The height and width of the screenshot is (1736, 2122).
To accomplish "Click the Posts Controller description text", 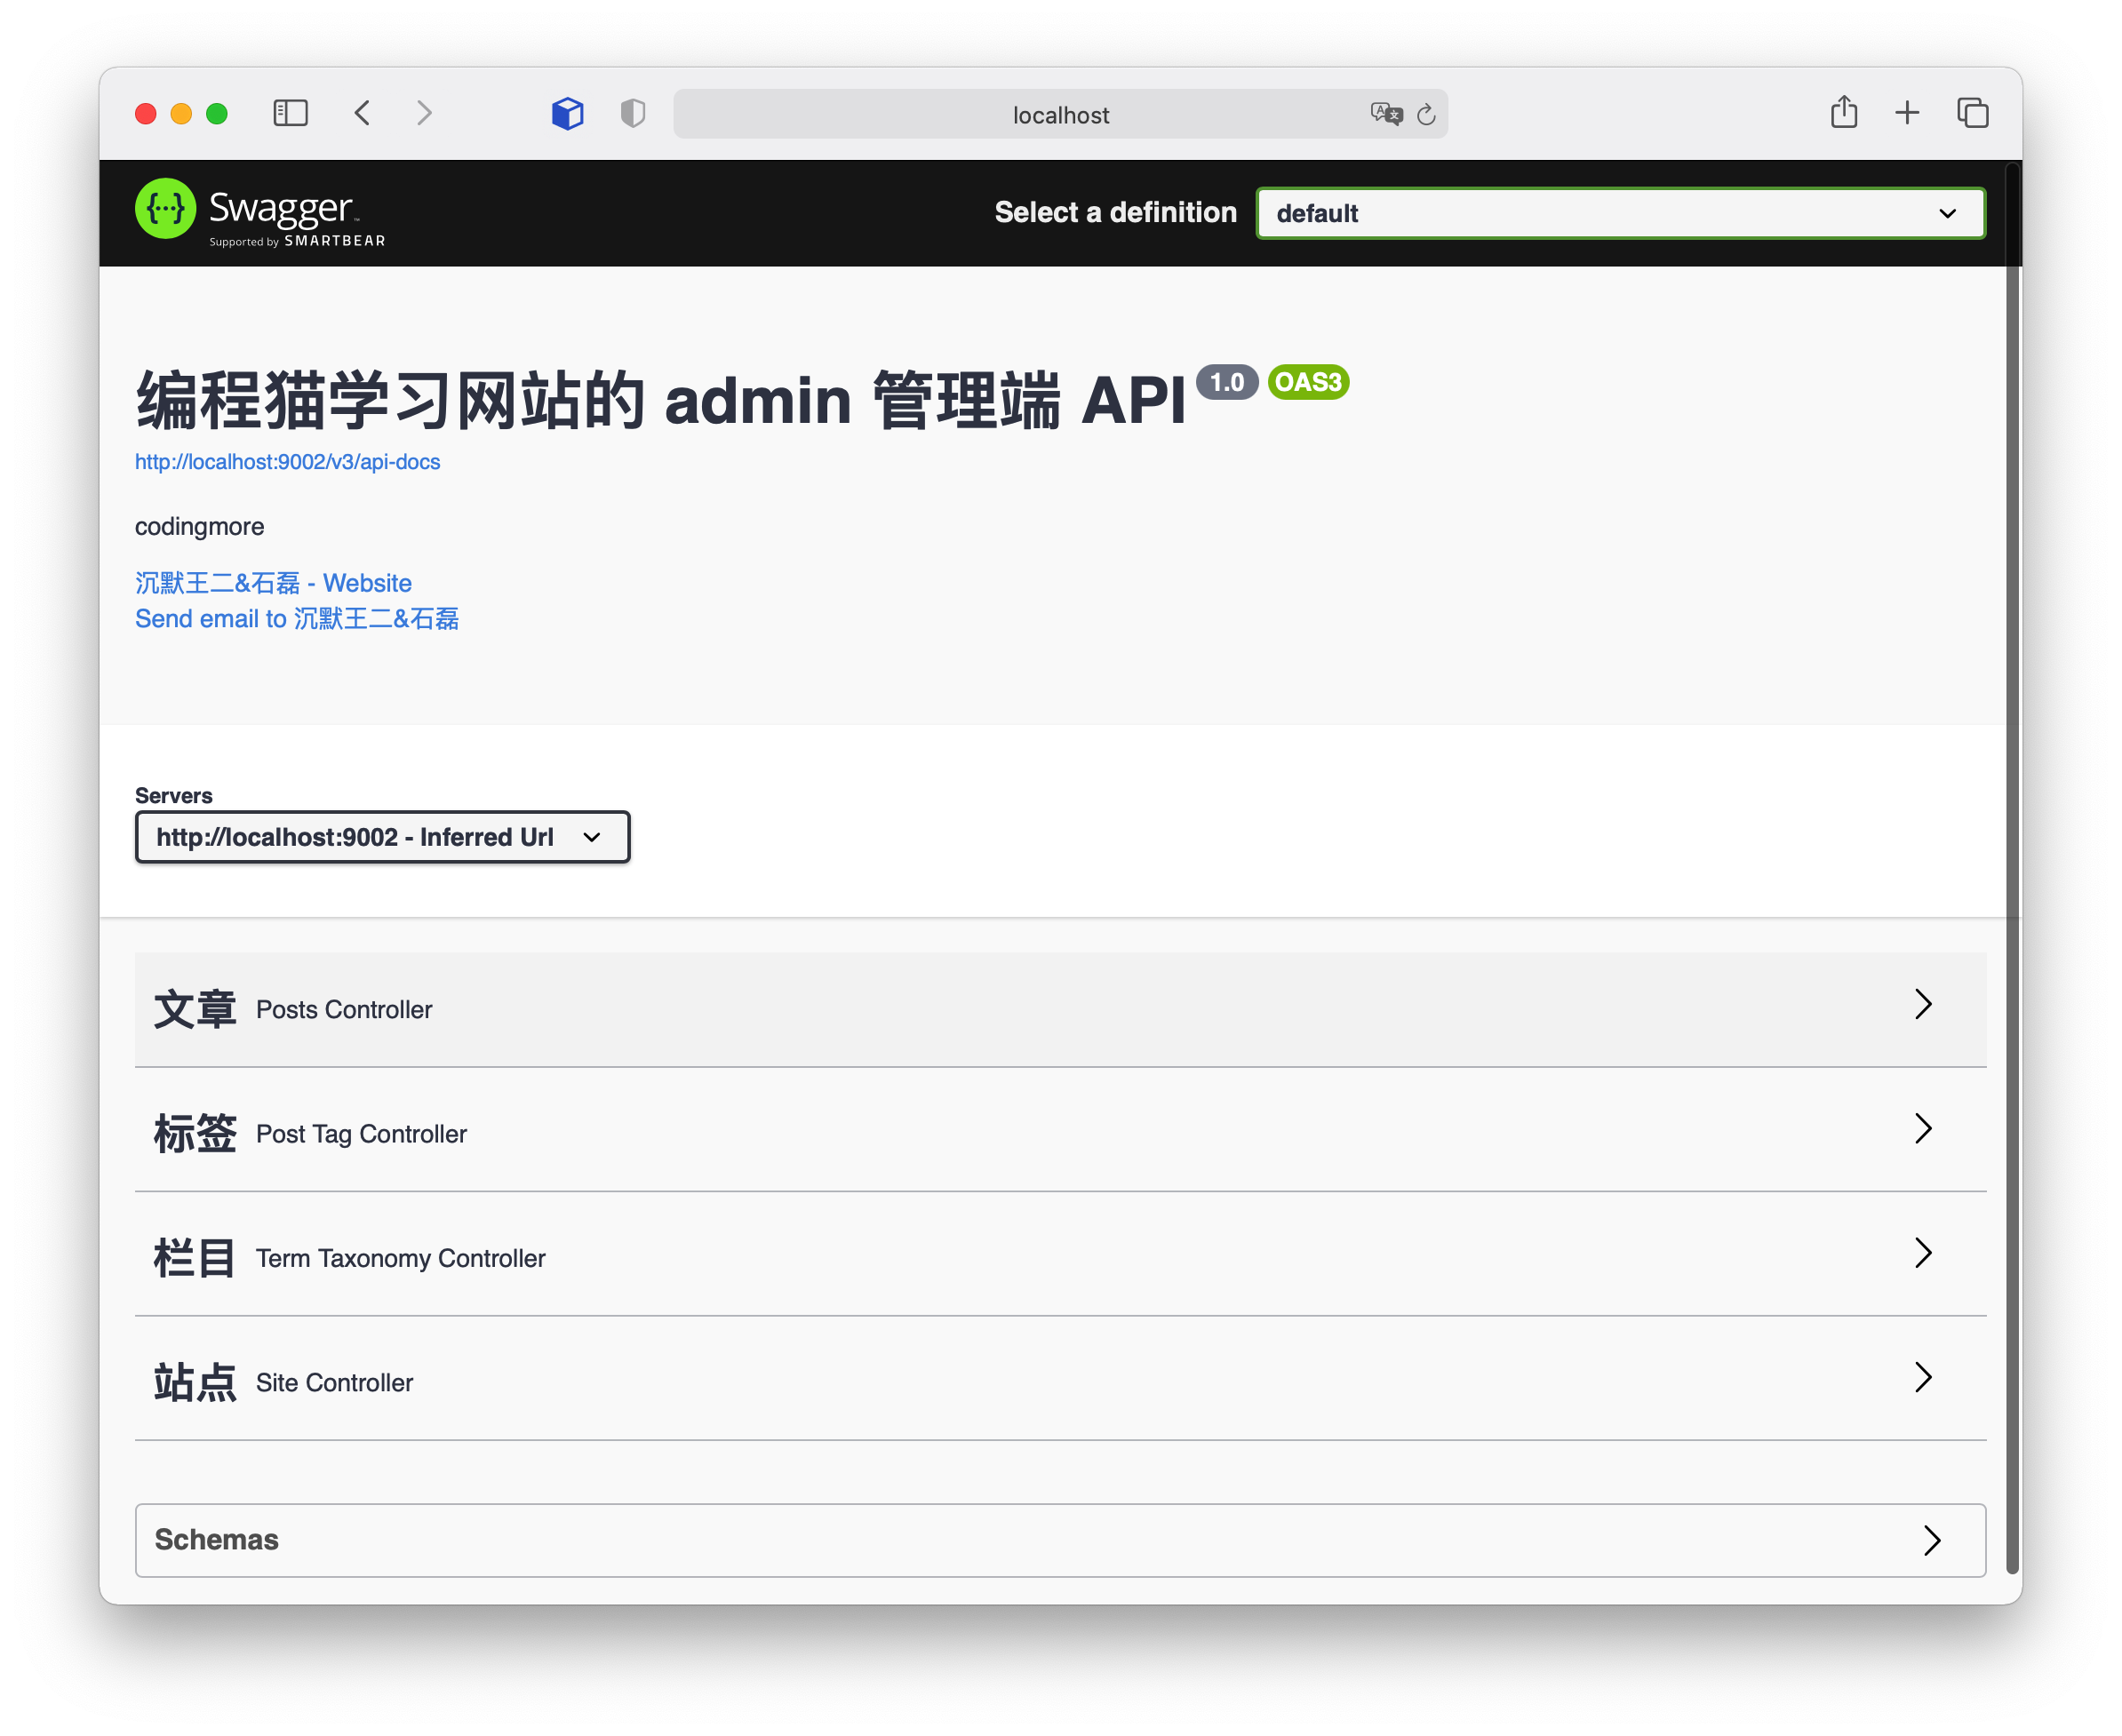I will pyautogui.click(x=344, y=1010).
